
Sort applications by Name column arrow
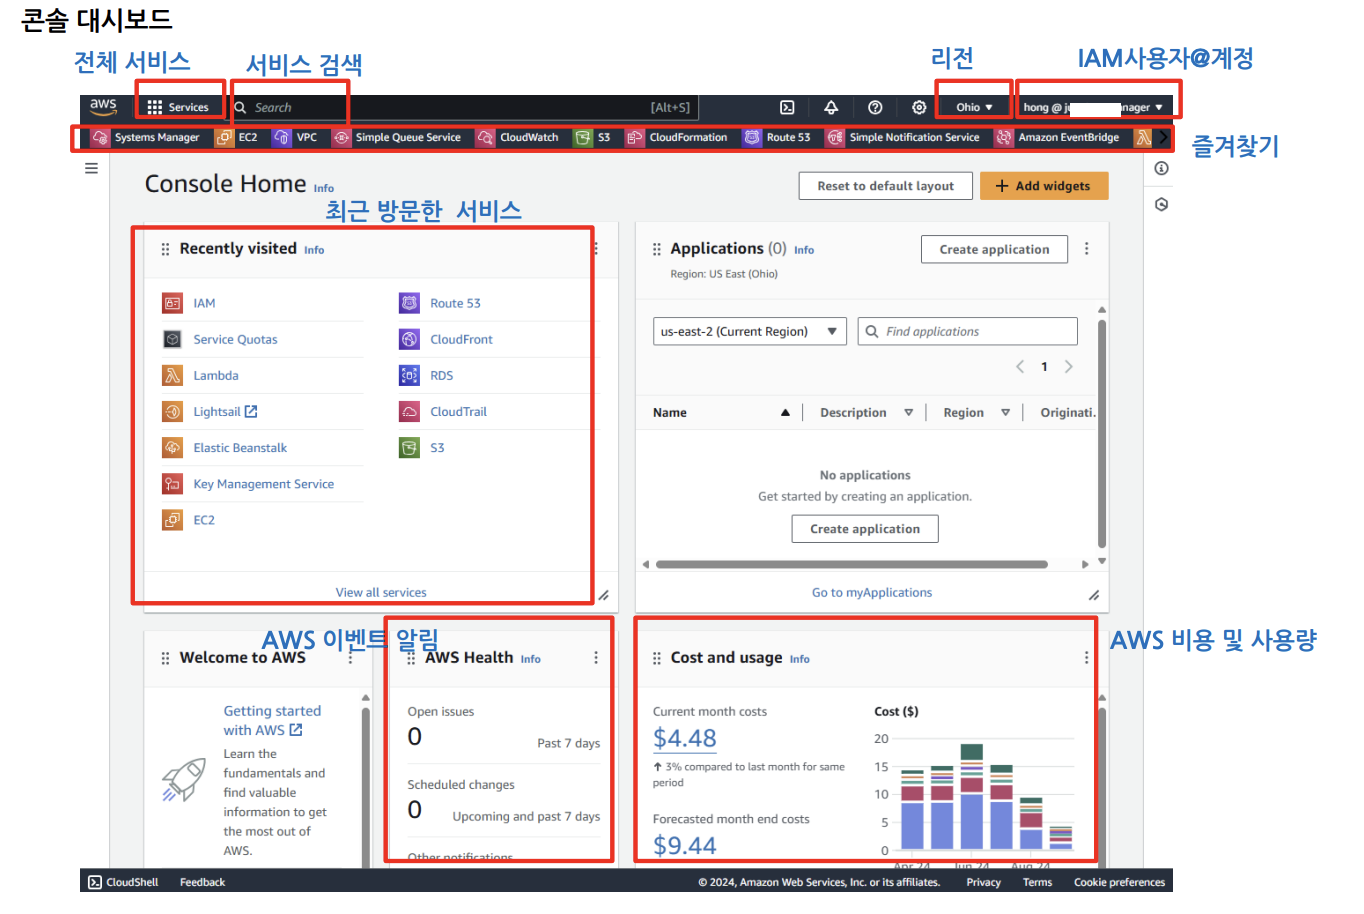[x=785, y=413]
